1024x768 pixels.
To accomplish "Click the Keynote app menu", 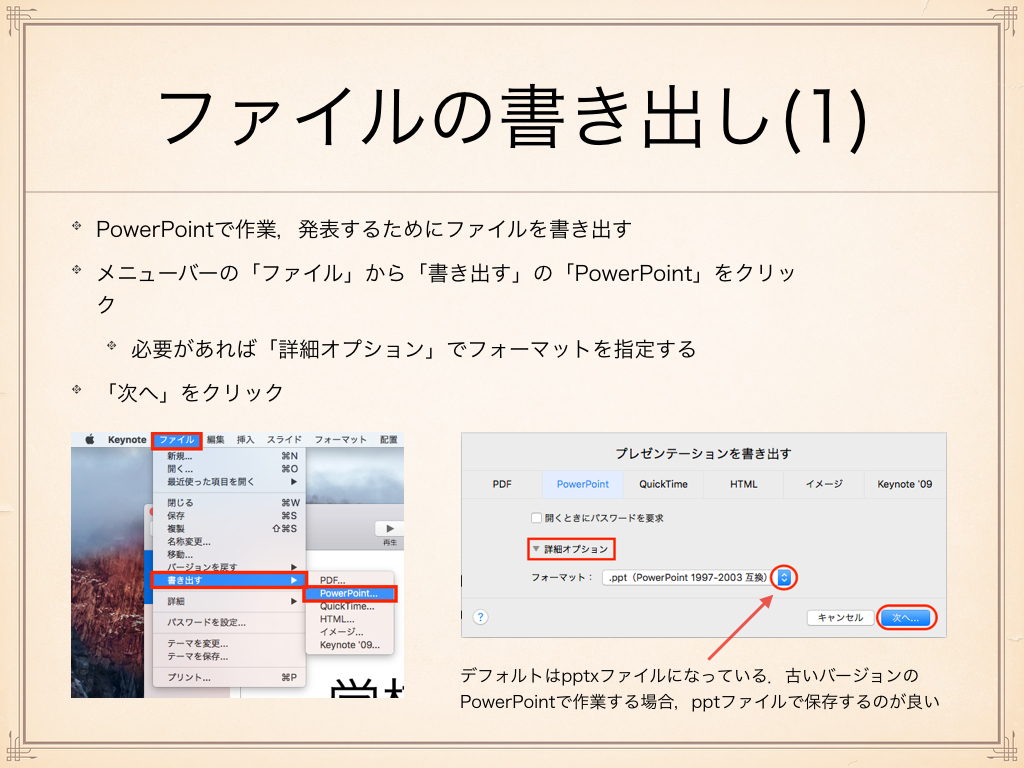I will [127, 440].
